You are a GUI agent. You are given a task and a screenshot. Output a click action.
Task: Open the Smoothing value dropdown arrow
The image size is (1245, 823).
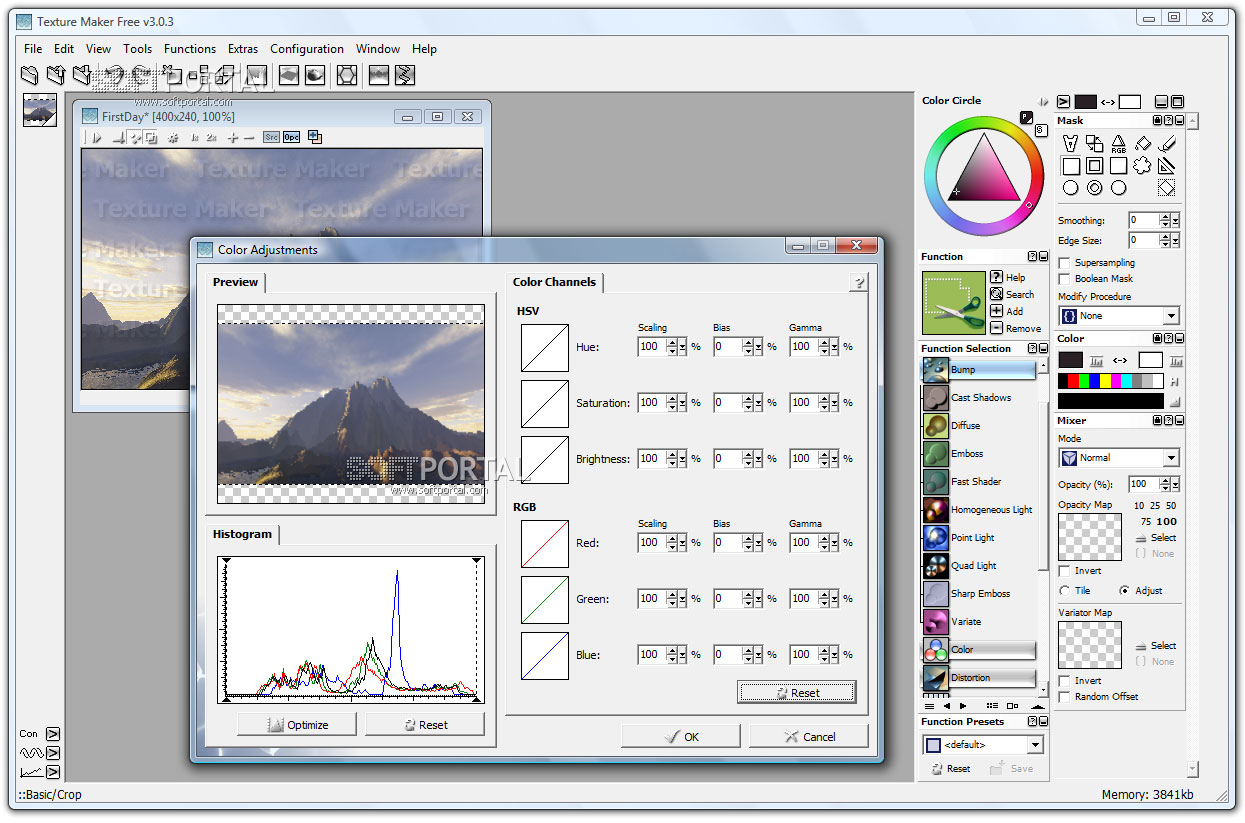click(x=1176, y=220)
